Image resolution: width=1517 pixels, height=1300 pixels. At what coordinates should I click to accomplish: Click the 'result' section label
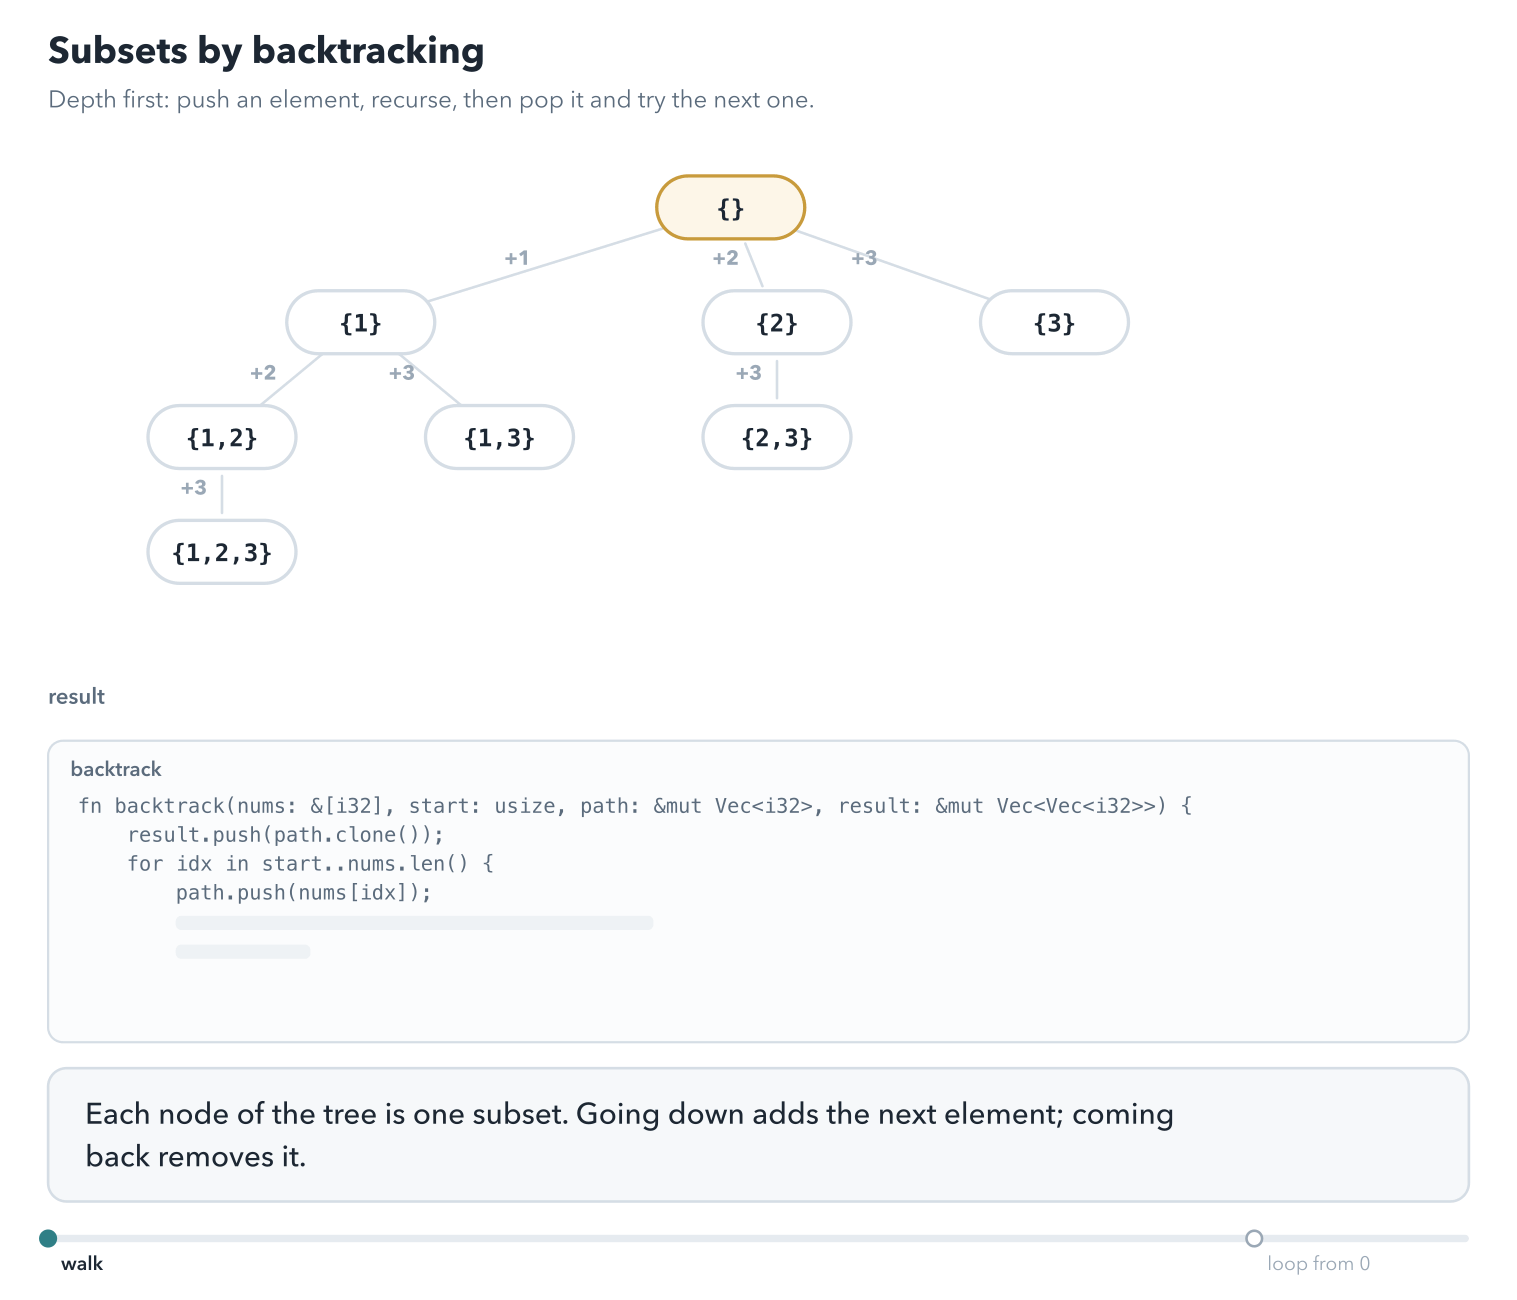point(76,697)
